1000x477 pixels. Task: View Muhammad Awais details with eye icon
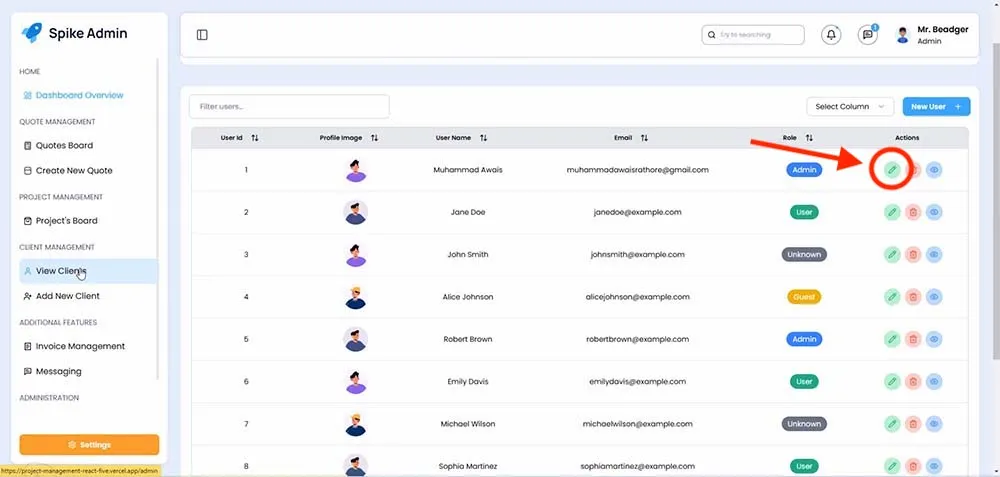point(934,170)
